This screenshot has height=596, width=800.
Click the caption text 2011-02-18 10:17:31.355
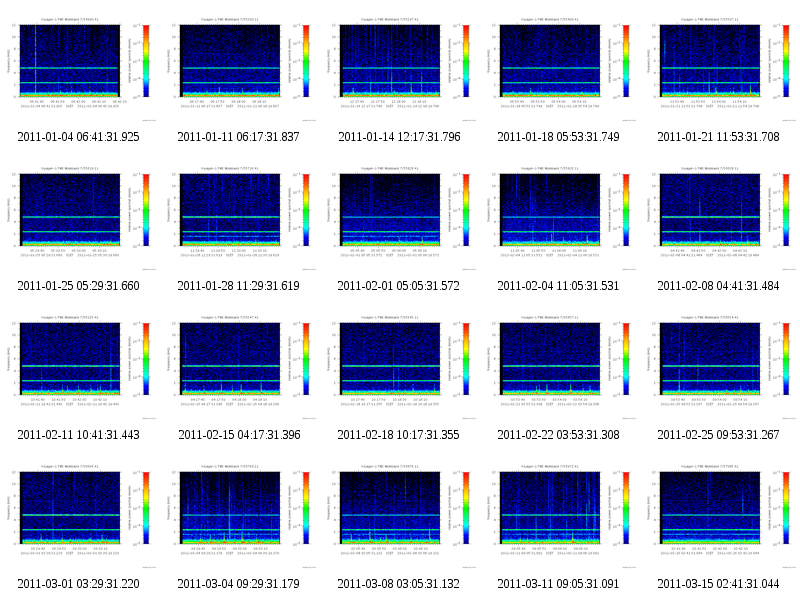[x=398, y=435]
